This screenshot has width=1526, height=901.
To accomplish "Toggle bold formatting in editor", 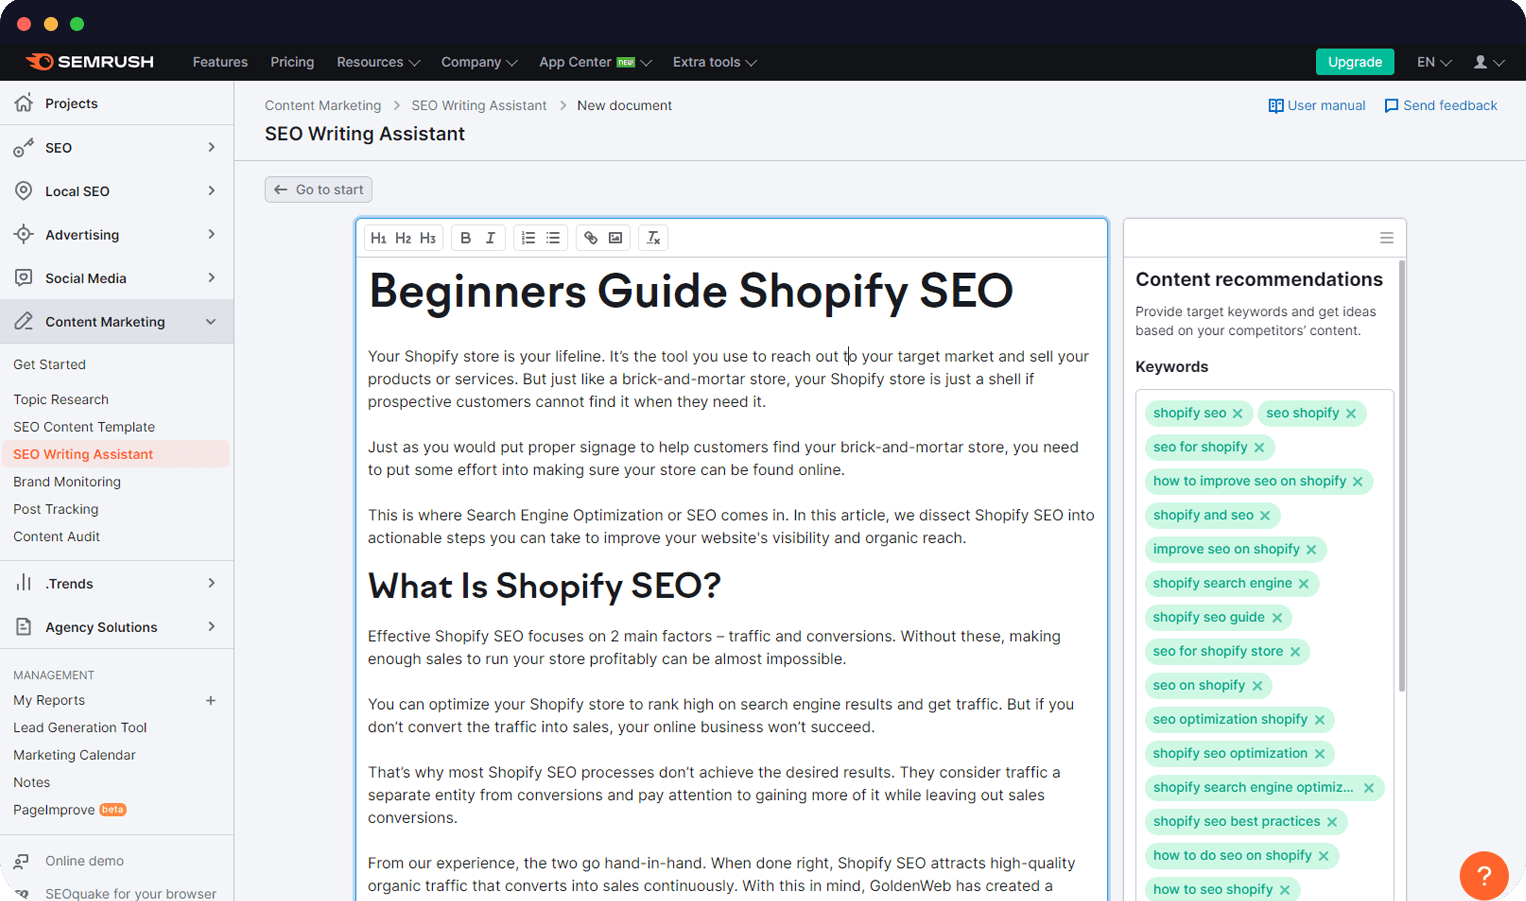I will (x=466, y=238).
